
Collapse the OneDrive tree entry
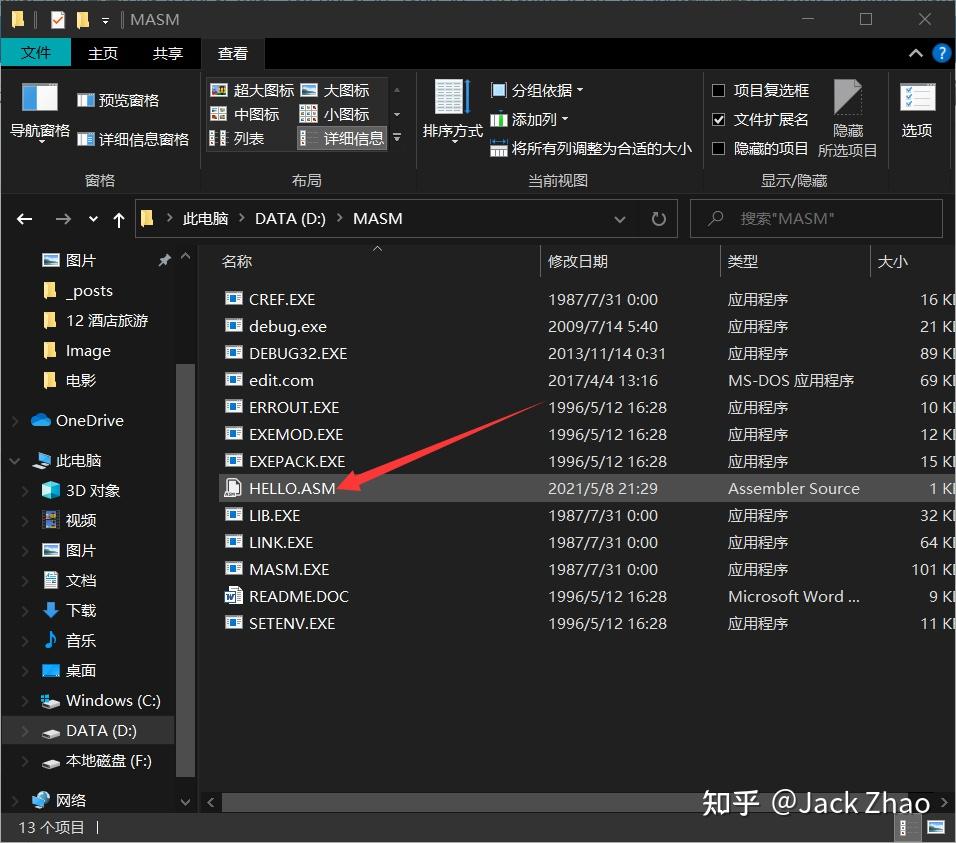(x=16, y=420)
